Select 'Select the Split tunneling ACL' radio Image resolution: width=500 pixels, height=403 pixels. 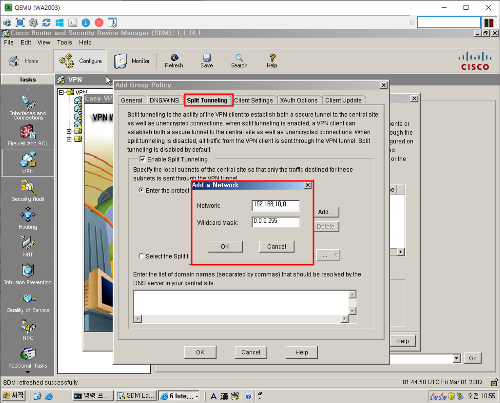[x=141, y=256]
